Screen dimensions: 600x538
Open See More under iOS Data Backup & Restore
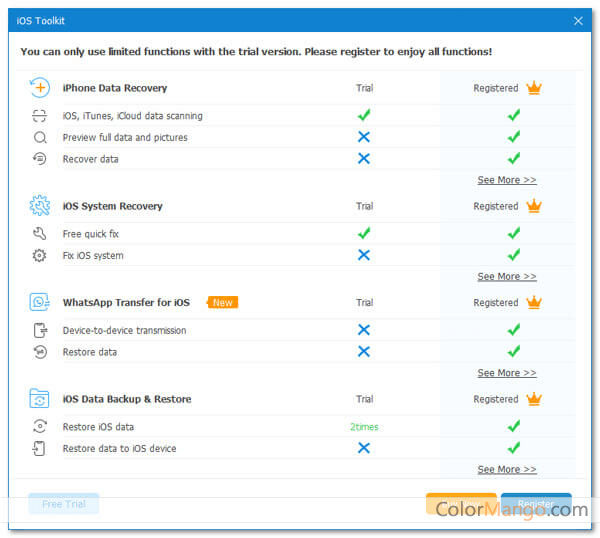click(507, 469)
